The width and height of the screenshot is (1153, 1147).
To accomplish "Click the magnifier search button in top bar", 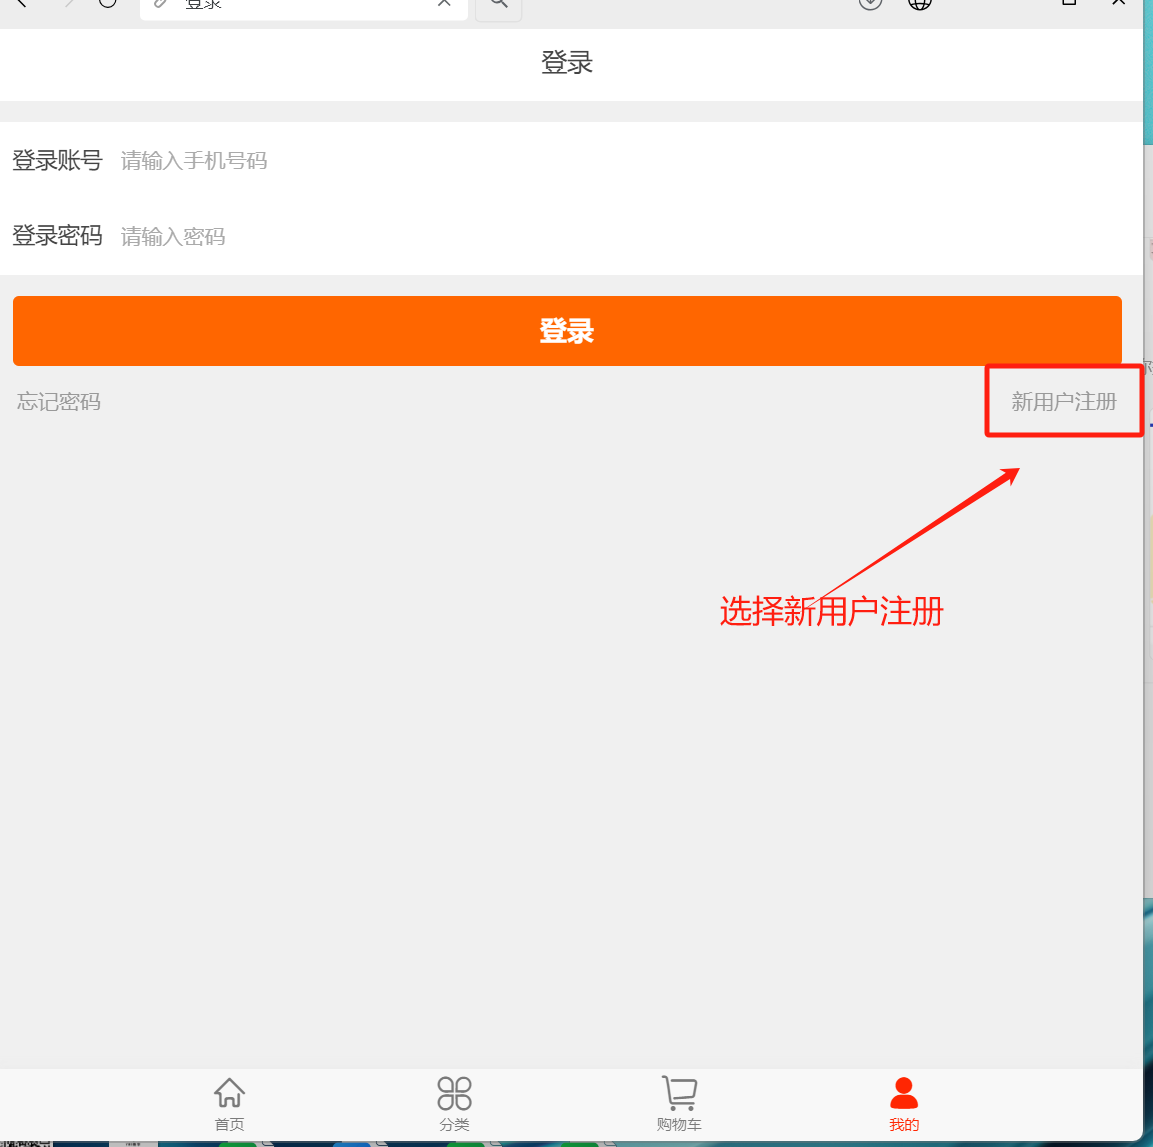I will [499, 4].
